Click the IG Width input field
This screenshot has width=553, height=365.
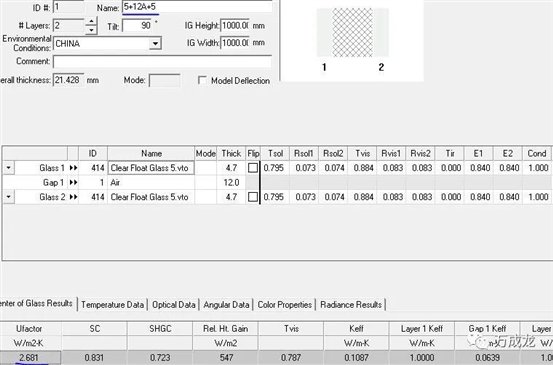coord(235,43)
